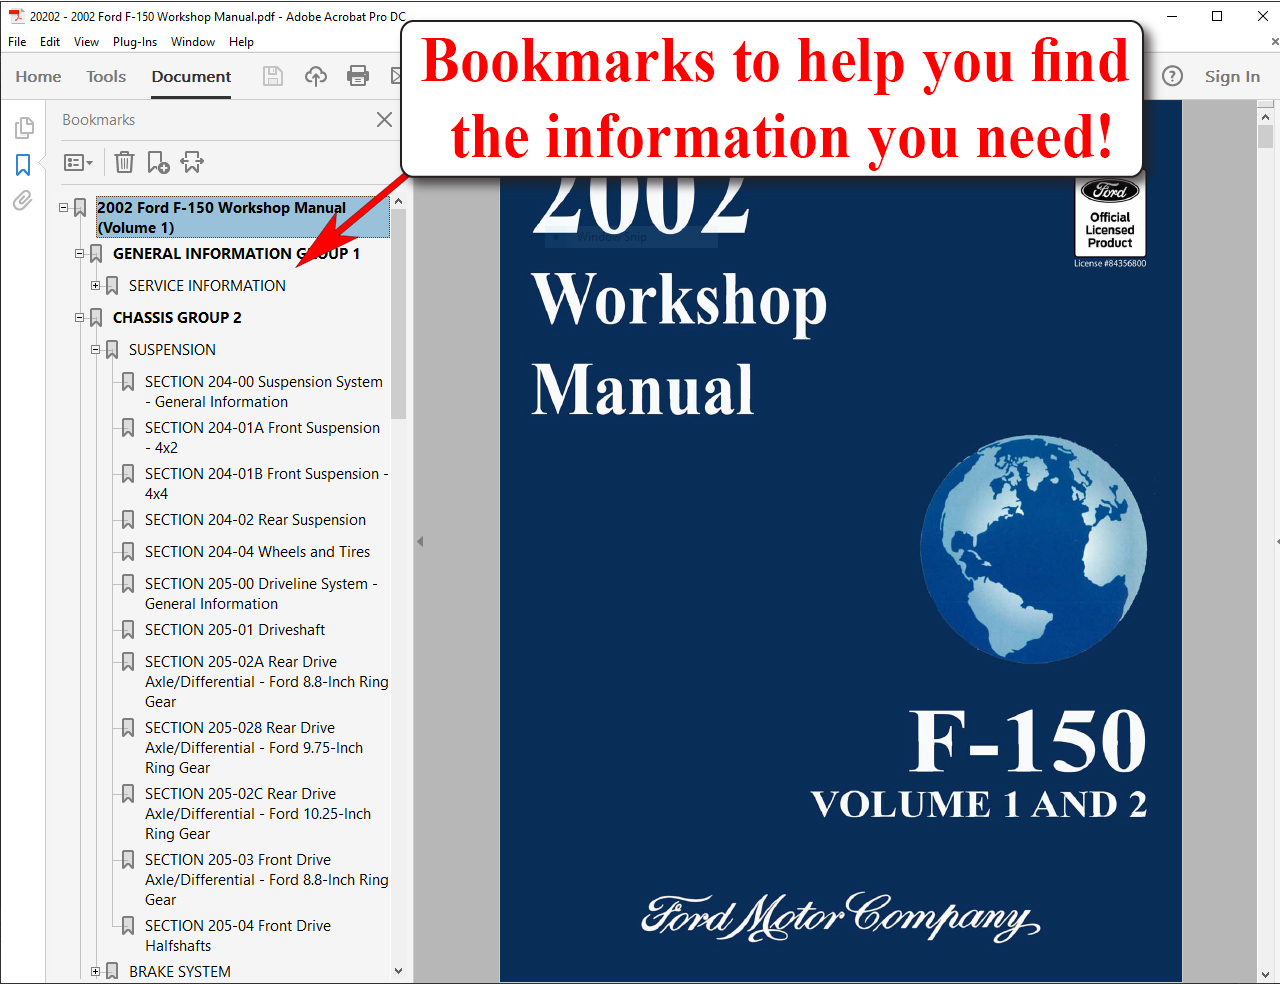This screenshot has height=984, width=1280.
Task: Delete selected bookmark with trash icon
Action: point(124,162)
